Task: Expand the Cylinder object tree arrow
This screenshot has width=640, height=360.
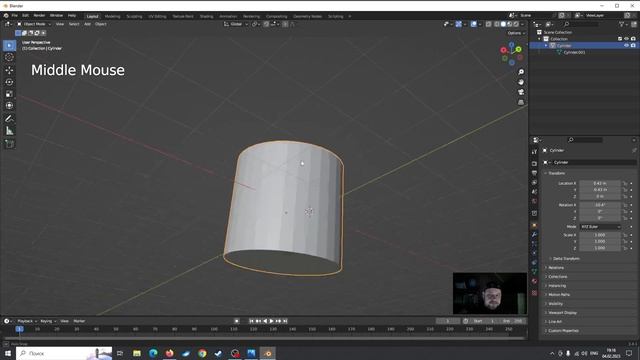Action: (546, 45)
